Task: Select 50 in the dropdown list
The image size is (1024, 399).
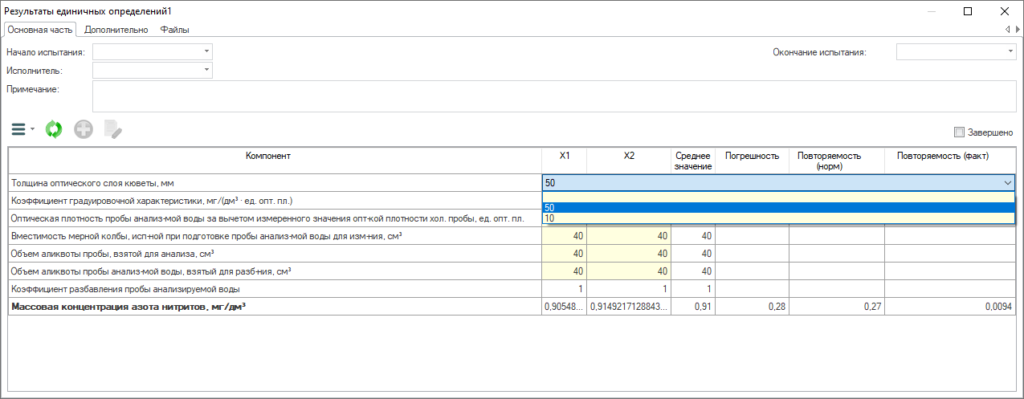Action: (778, 208)
